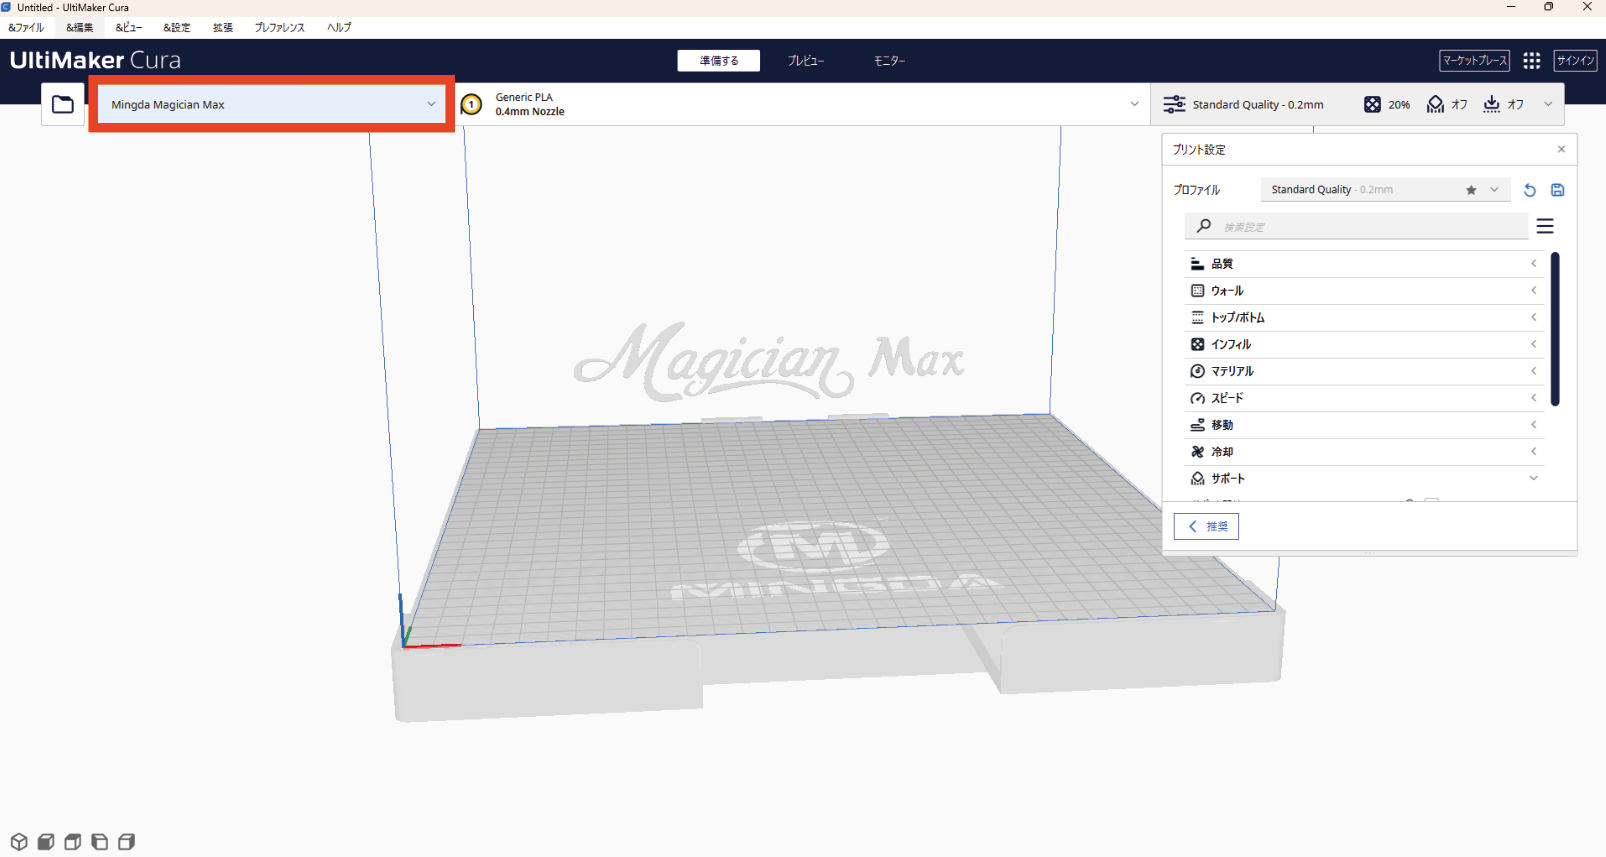Open the settings visibility hamburger menu
Image resolution: width=1606 pixels, height=857 pixels.
tap(1545, 227)
